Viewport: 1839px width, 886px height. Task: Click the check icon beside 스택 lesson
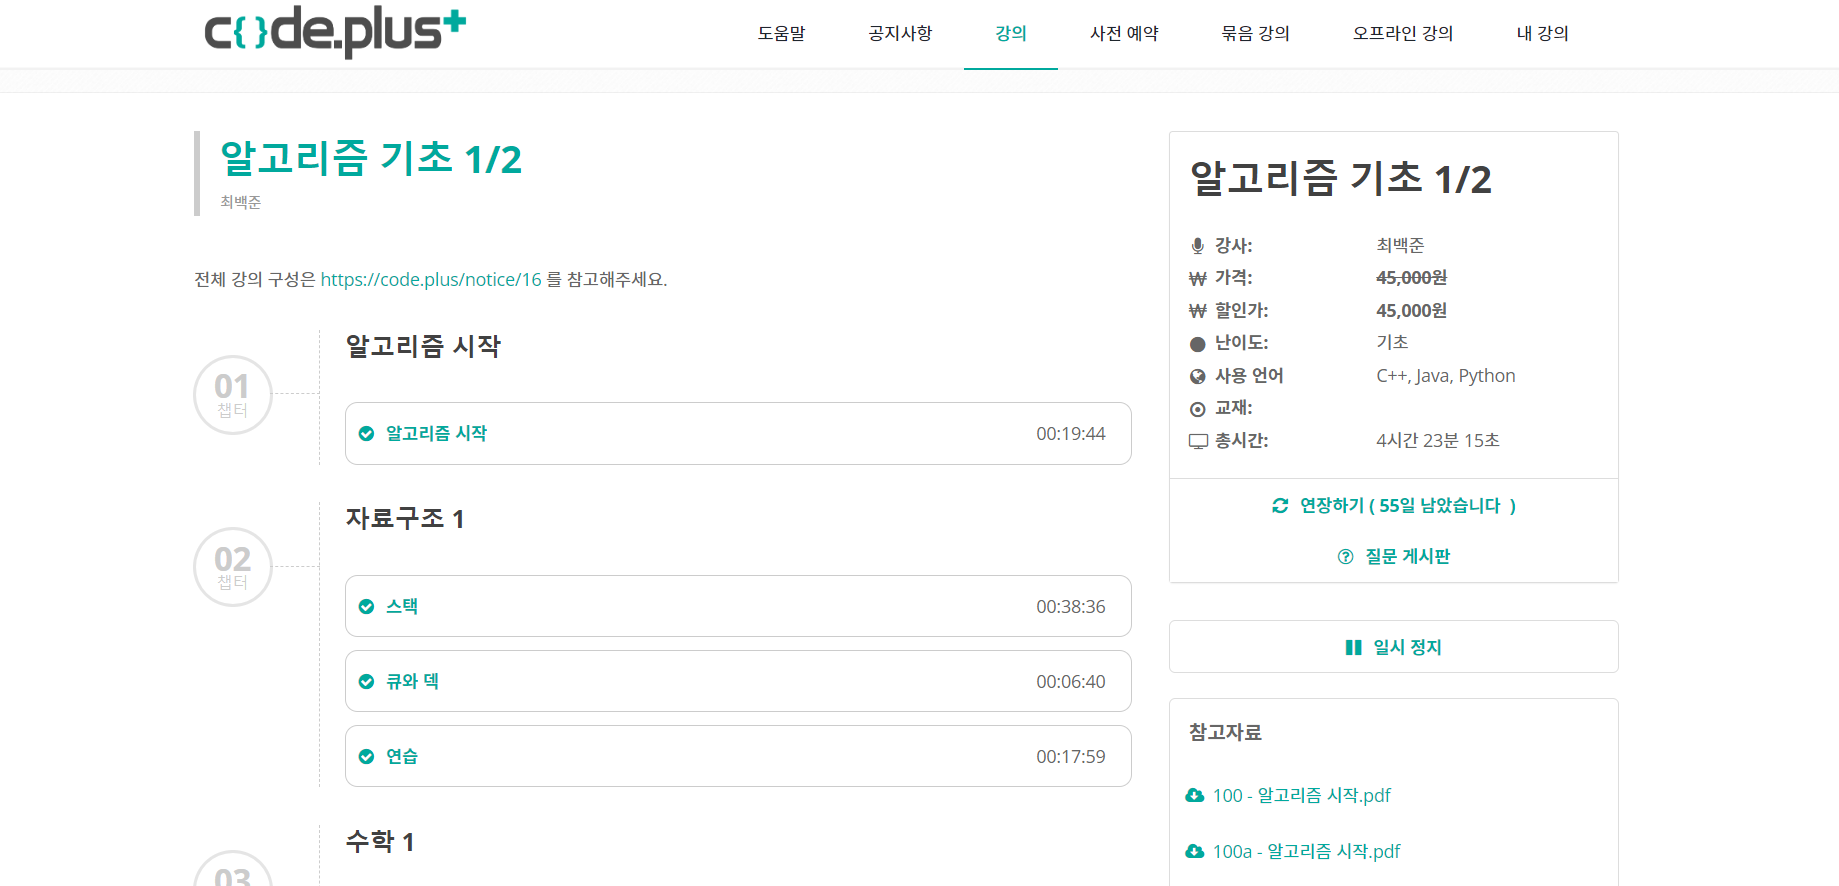click(x=366, y=607)
